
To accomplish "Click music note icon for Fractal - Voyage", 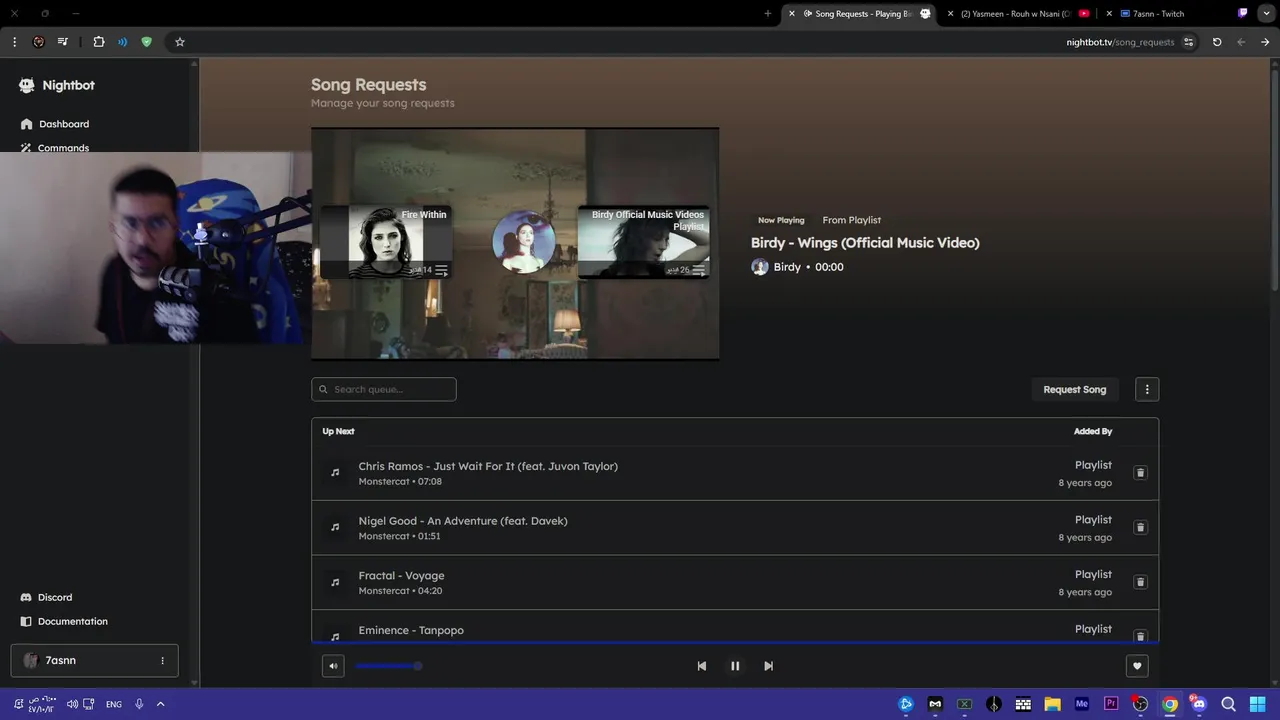I will (335, 582).
